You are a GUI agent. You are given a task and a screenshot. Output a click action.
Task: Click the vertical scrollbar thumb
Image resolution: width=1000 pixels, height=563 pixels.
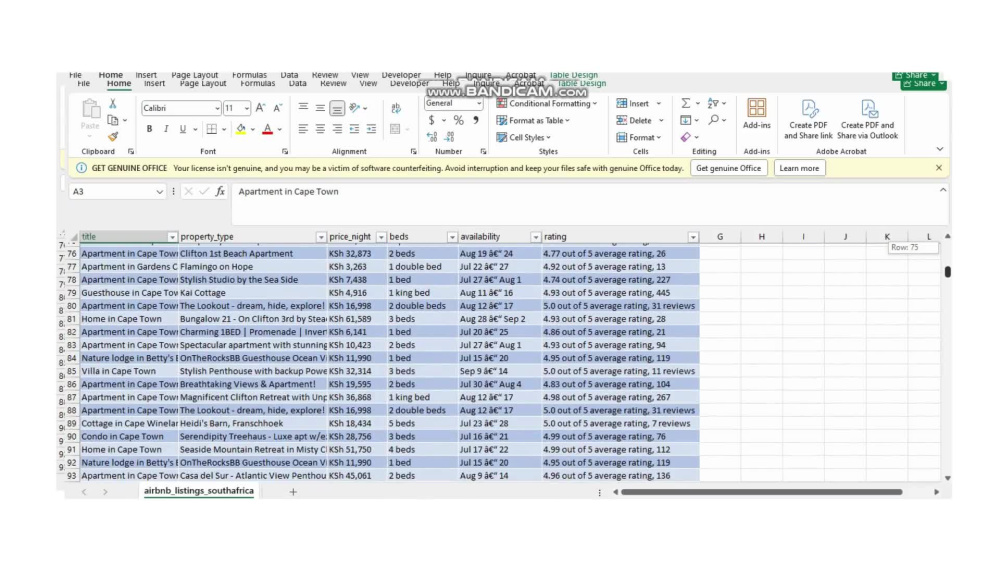tap(948, 272)
